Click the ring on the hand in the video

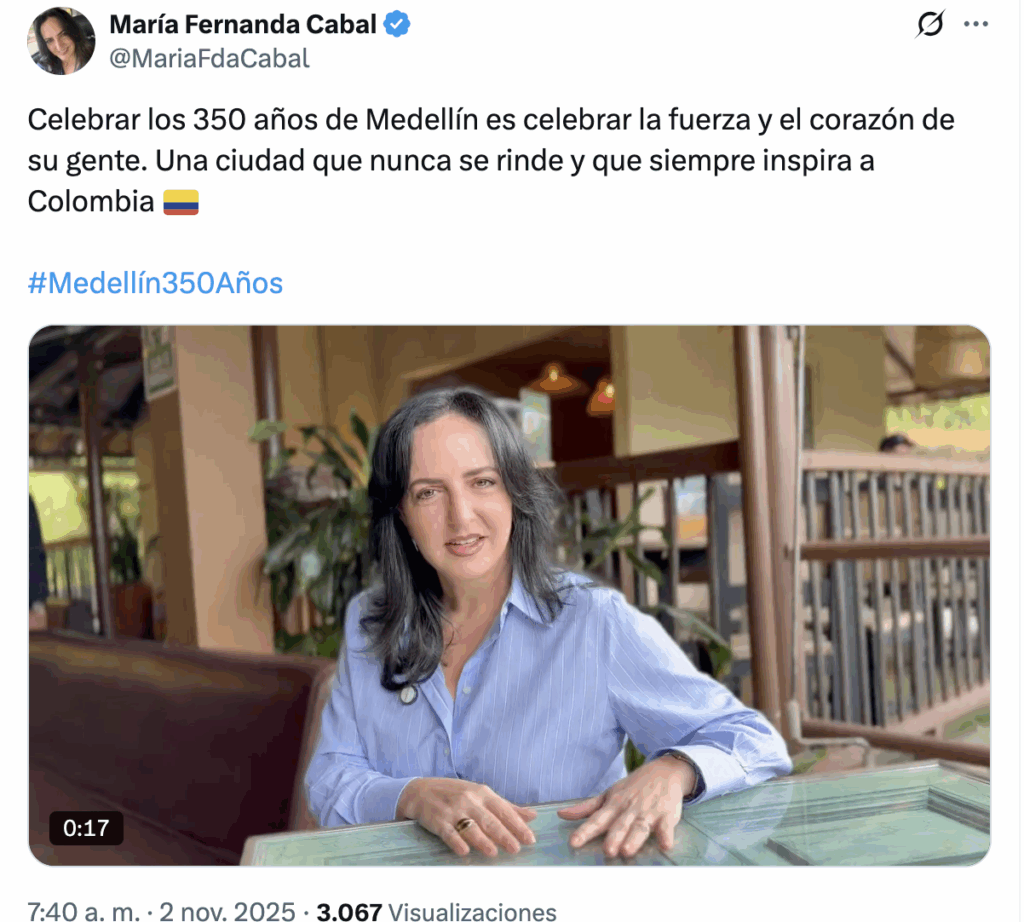click(x=464, y=825)
